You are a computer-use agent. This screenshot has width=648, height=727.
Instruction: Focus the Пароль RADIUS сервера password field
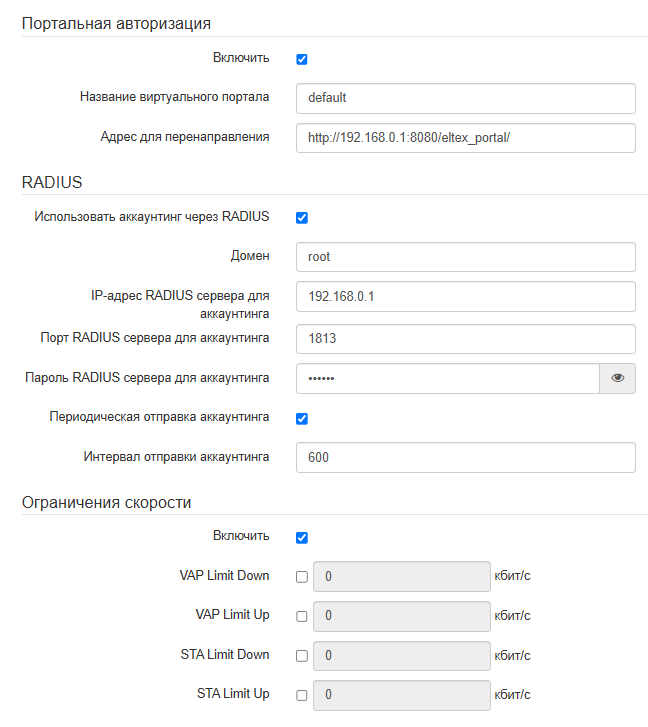tap(447, 378)
